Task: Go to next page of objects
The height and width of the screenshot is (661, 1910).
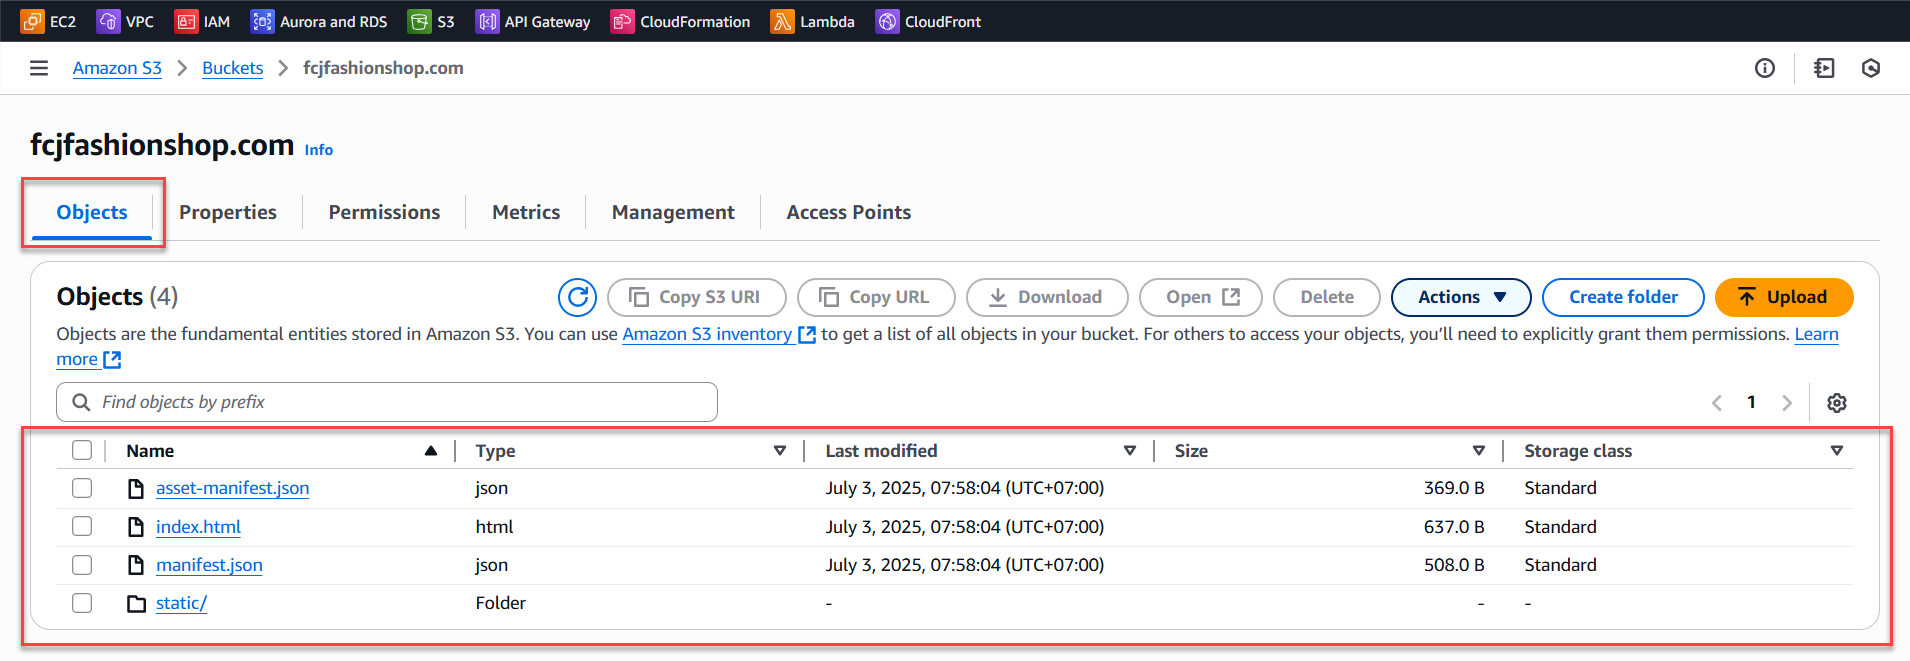Action: pos(1786,403)
